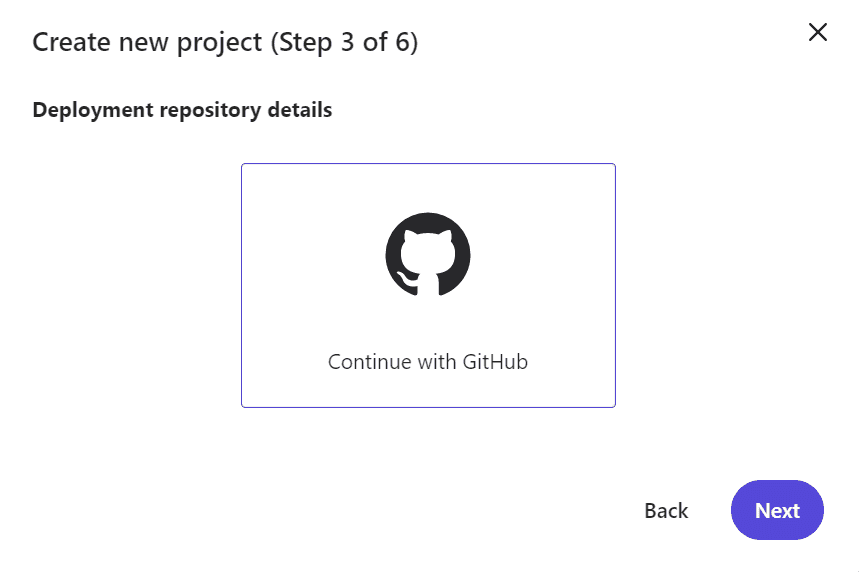Return to the previous step with Back
Screen dimensions: 859x572
pos(666,511)
